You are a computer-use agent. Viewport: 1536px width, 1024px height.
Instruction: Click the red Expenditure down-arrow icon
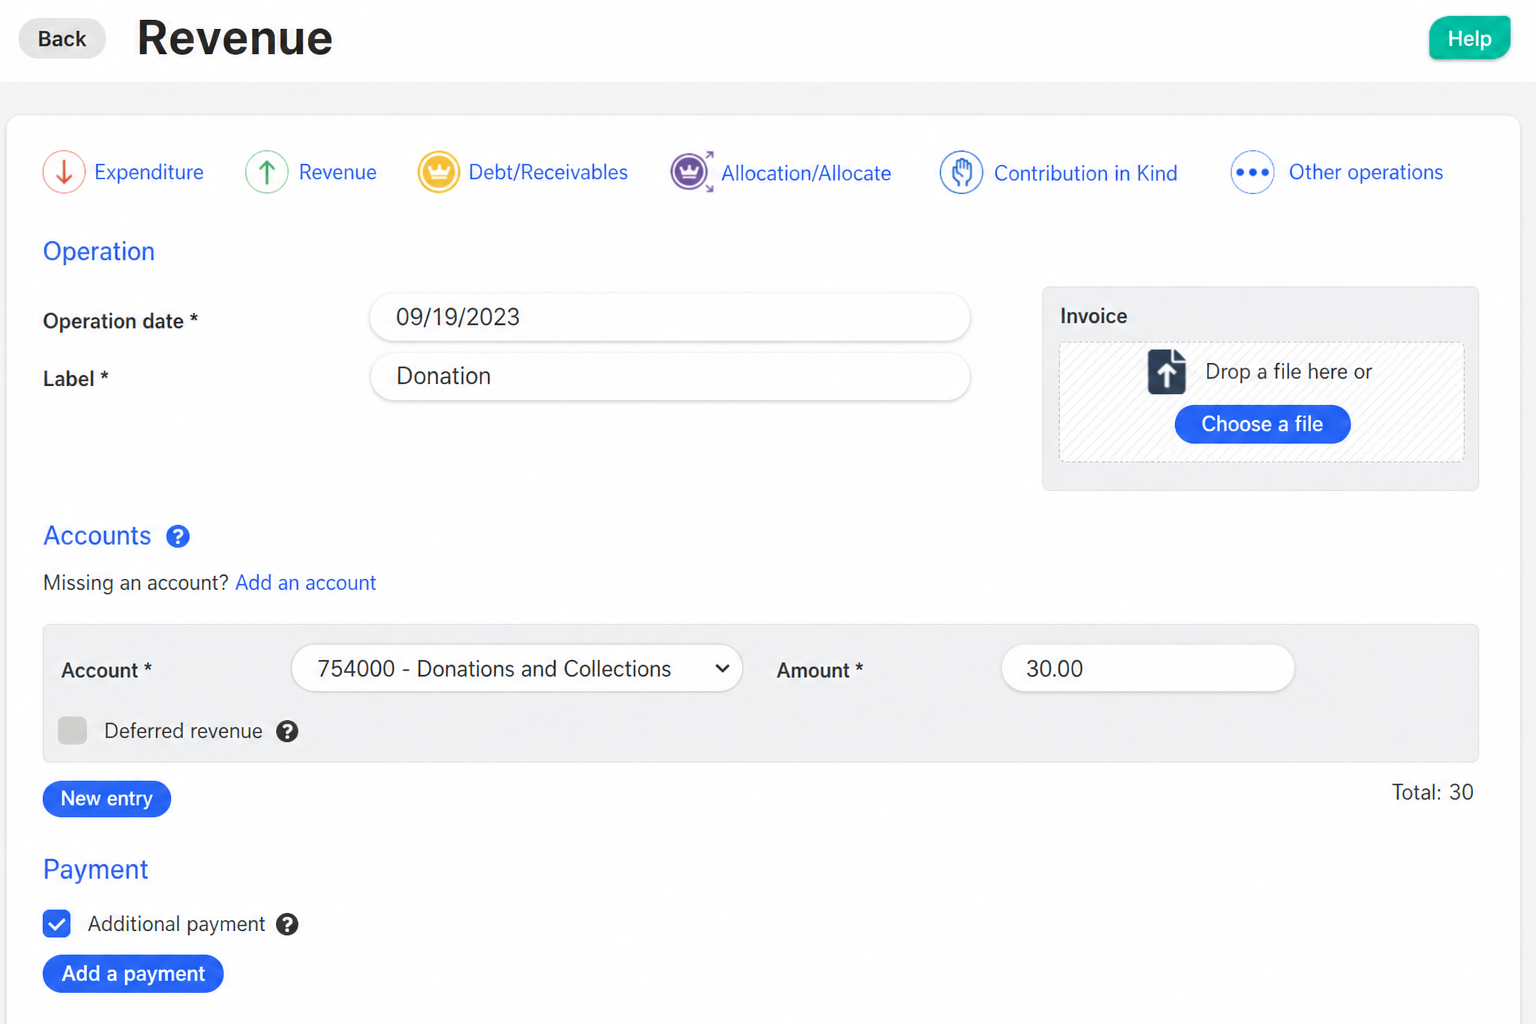[x=64, y=172]
